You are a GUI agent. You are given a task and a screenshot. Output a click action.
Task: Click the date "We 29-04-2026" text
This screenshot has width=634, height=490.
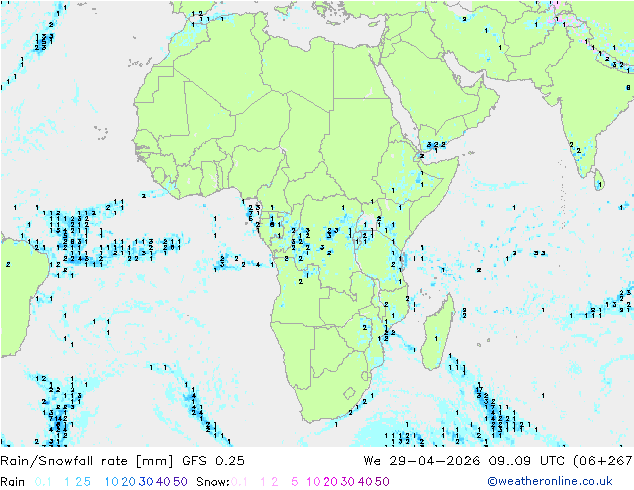pyautogui.click(x=422, y=461)
